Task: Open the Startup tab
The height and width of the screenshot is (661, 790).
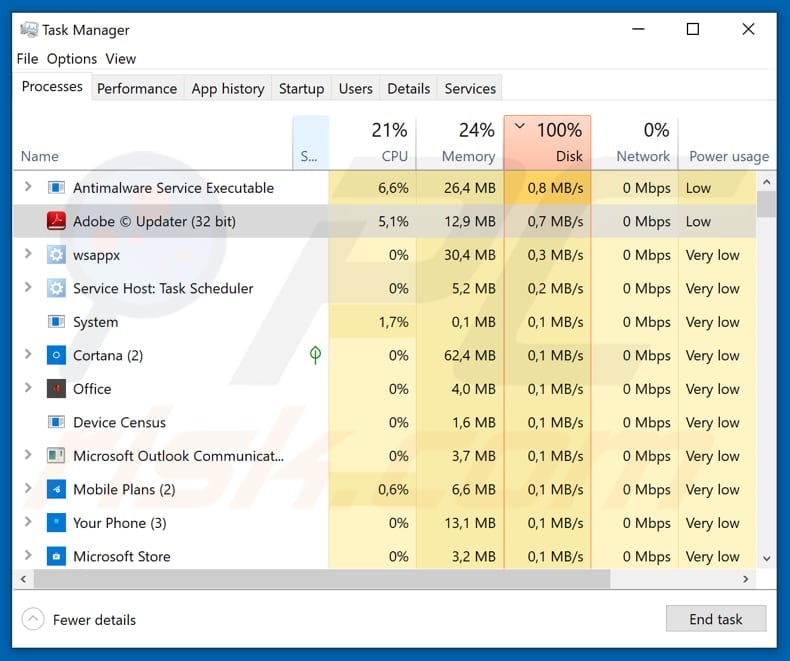Action: [301, 89]
